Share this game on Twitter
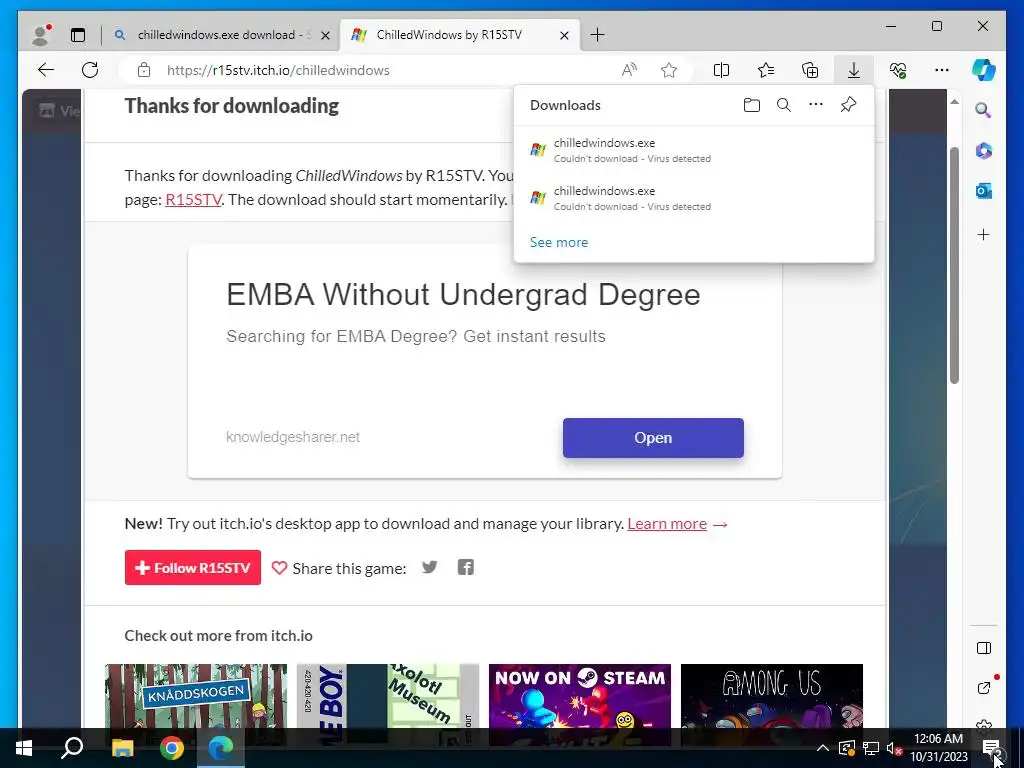Viewport: 1024px width, 768px height. coord(429,567)
